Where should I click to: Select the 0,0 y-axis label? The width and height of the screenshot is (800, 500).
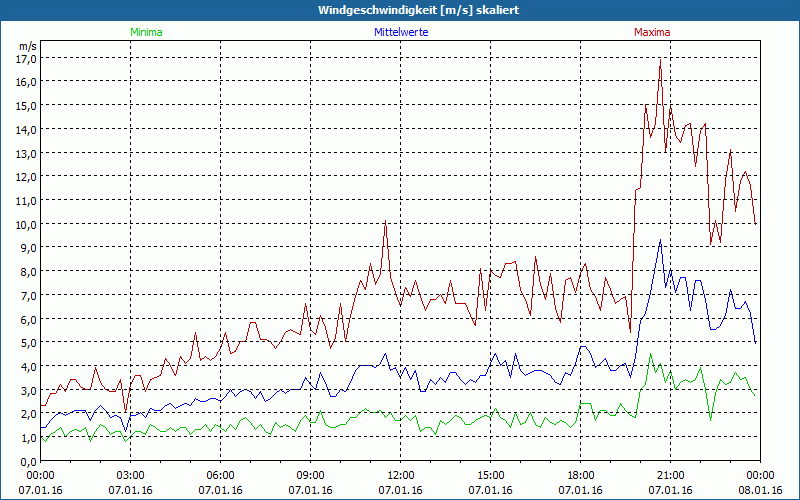point(27,462)
